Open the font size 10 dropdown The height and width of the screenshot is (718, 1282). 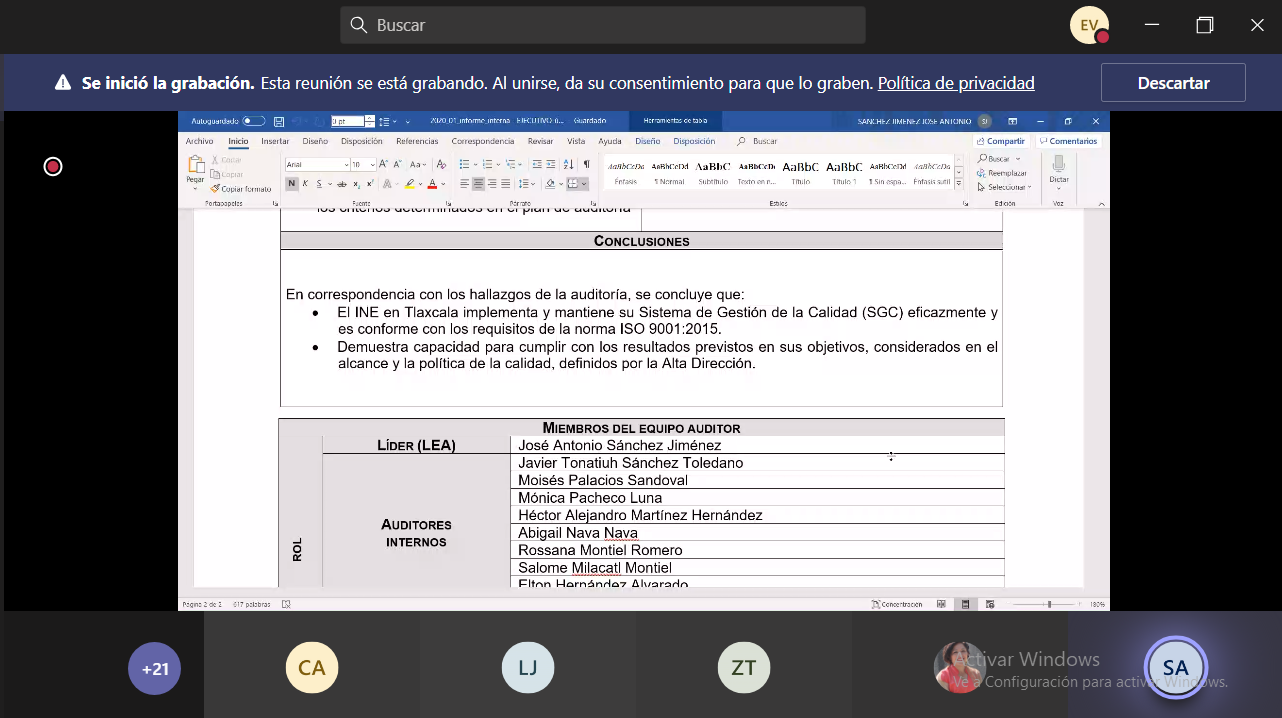click(373, 164)
